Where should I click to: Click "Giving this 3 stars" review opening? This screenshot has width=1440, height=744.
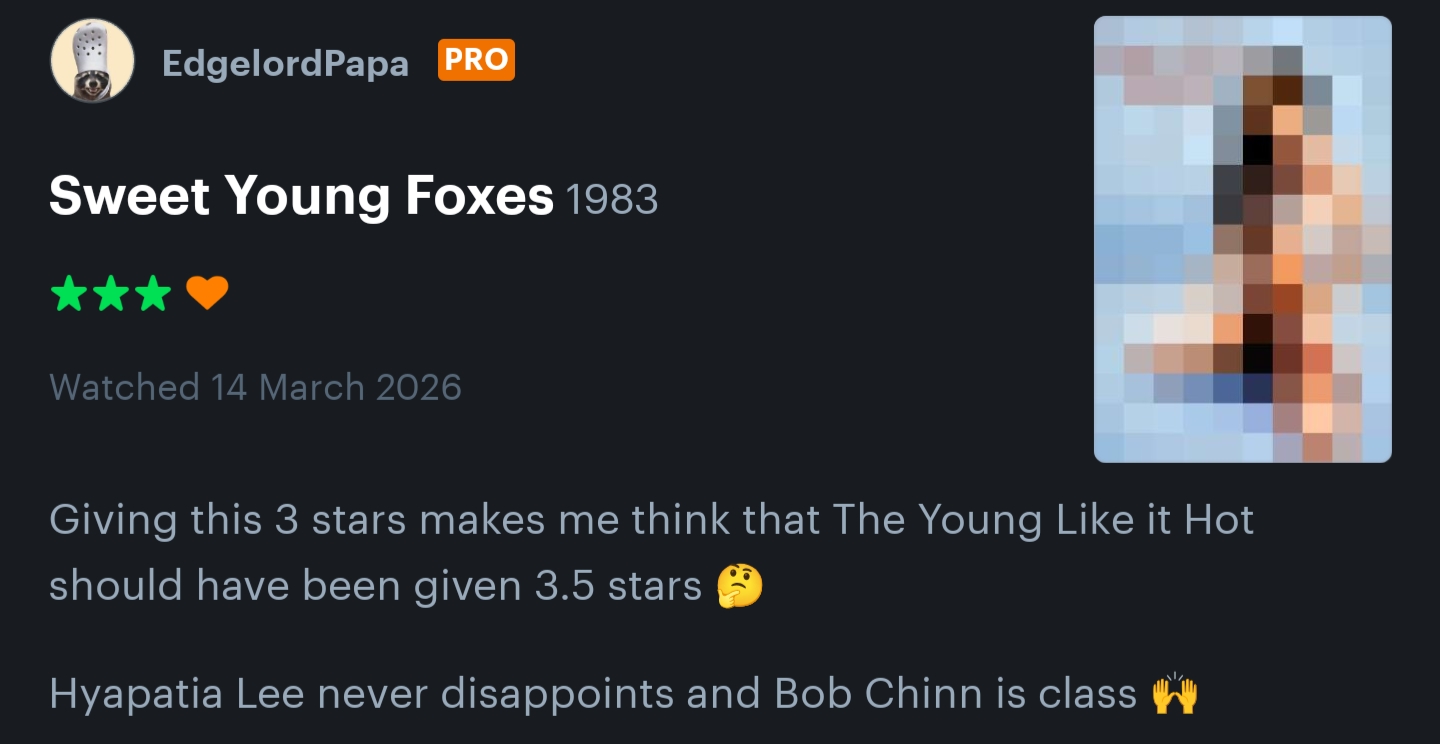tap(226, 520)
